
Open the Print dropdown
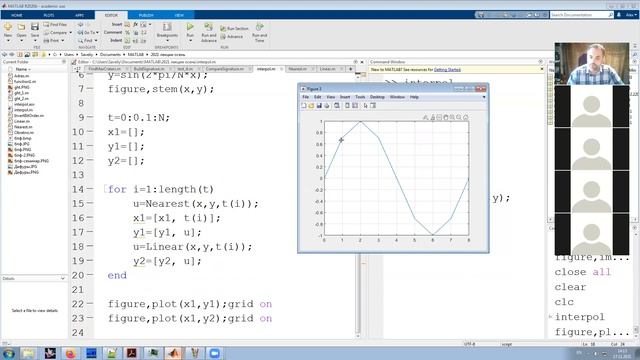(62, 41)
